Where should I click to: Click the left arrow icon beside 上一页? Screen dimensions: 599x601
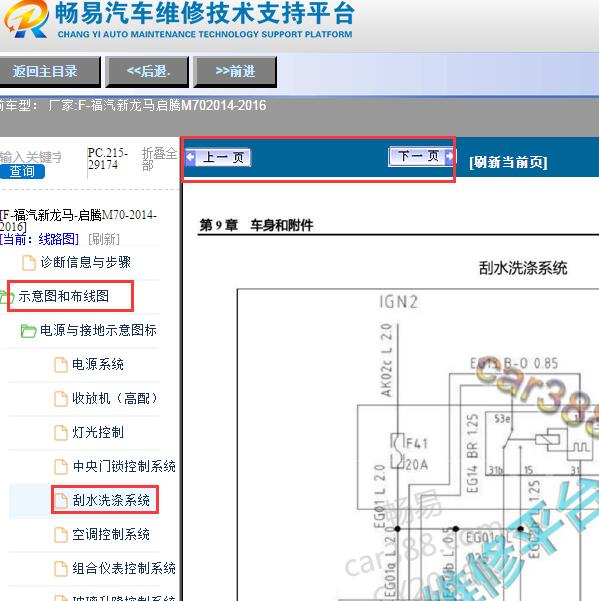click(x=190, y=157)
